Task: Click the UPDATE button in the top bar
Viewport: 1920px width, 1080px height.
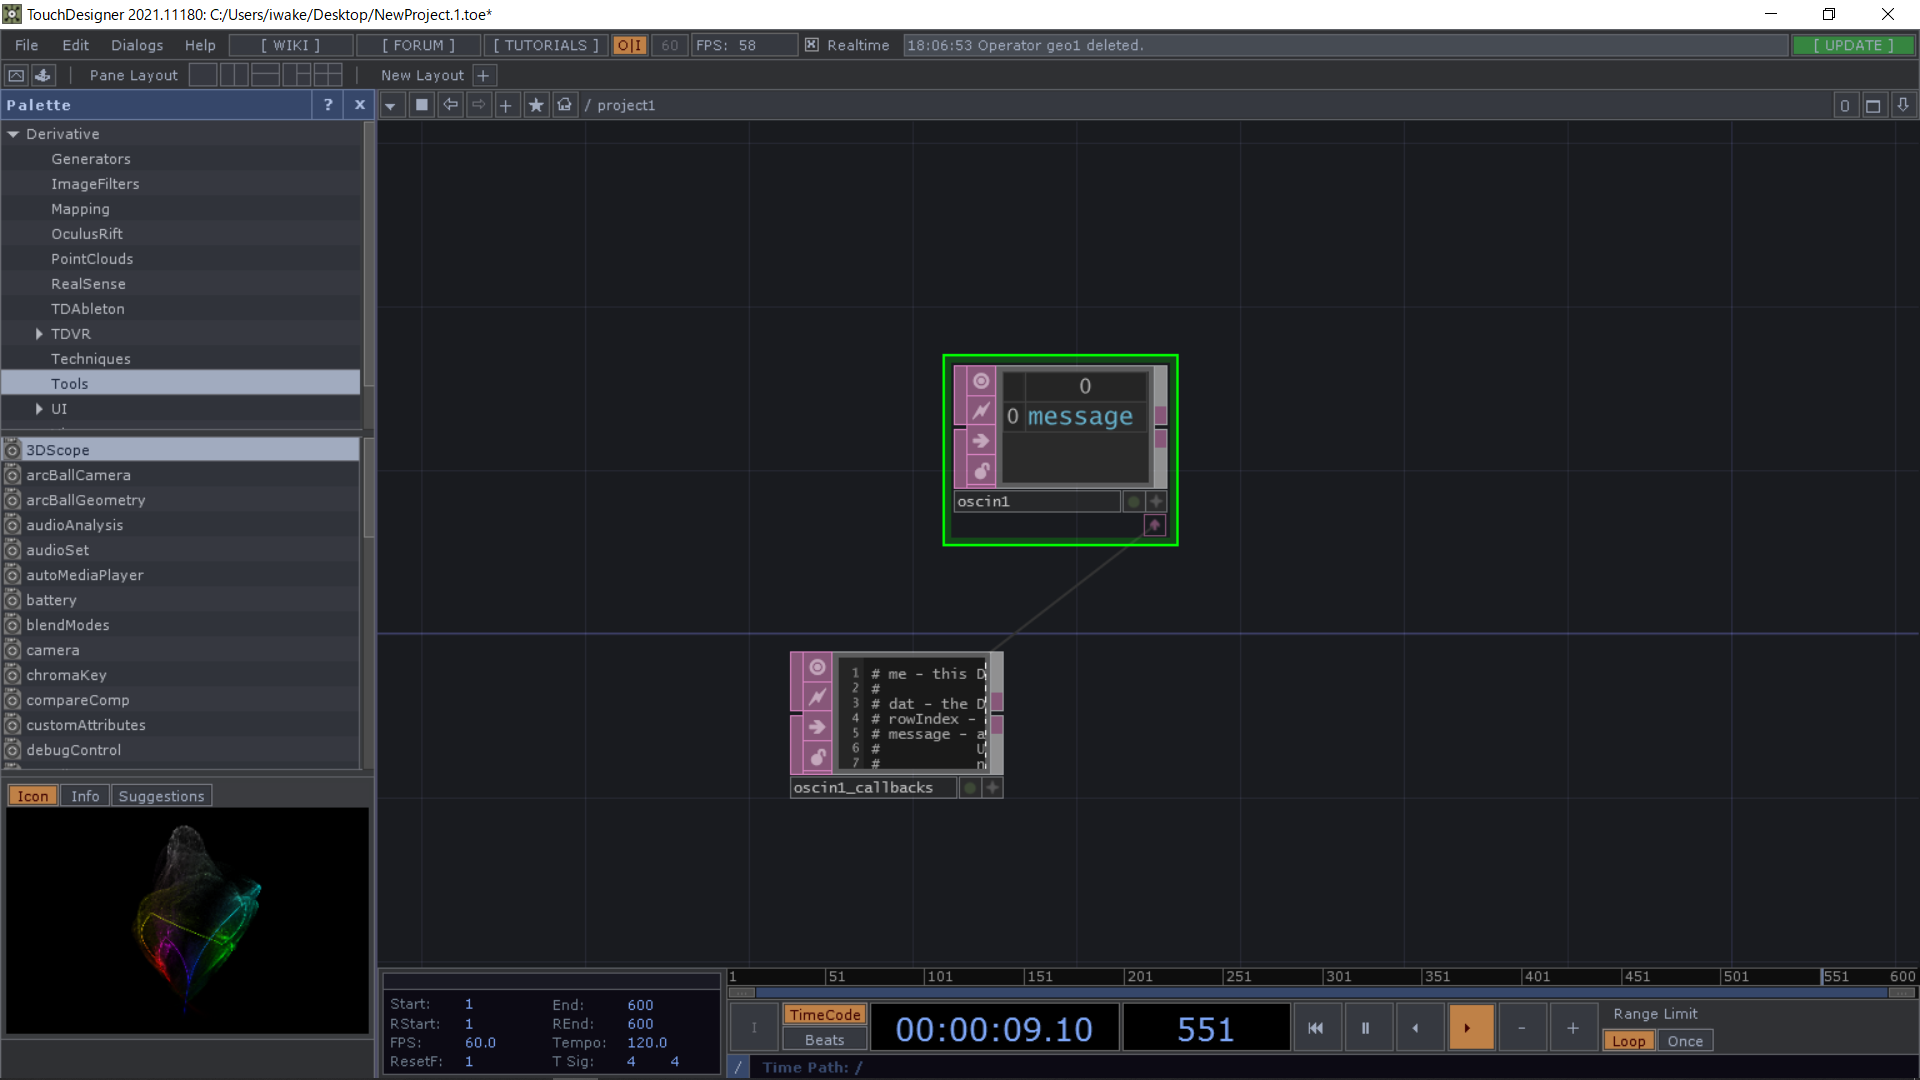Action: pos(1853,45)
